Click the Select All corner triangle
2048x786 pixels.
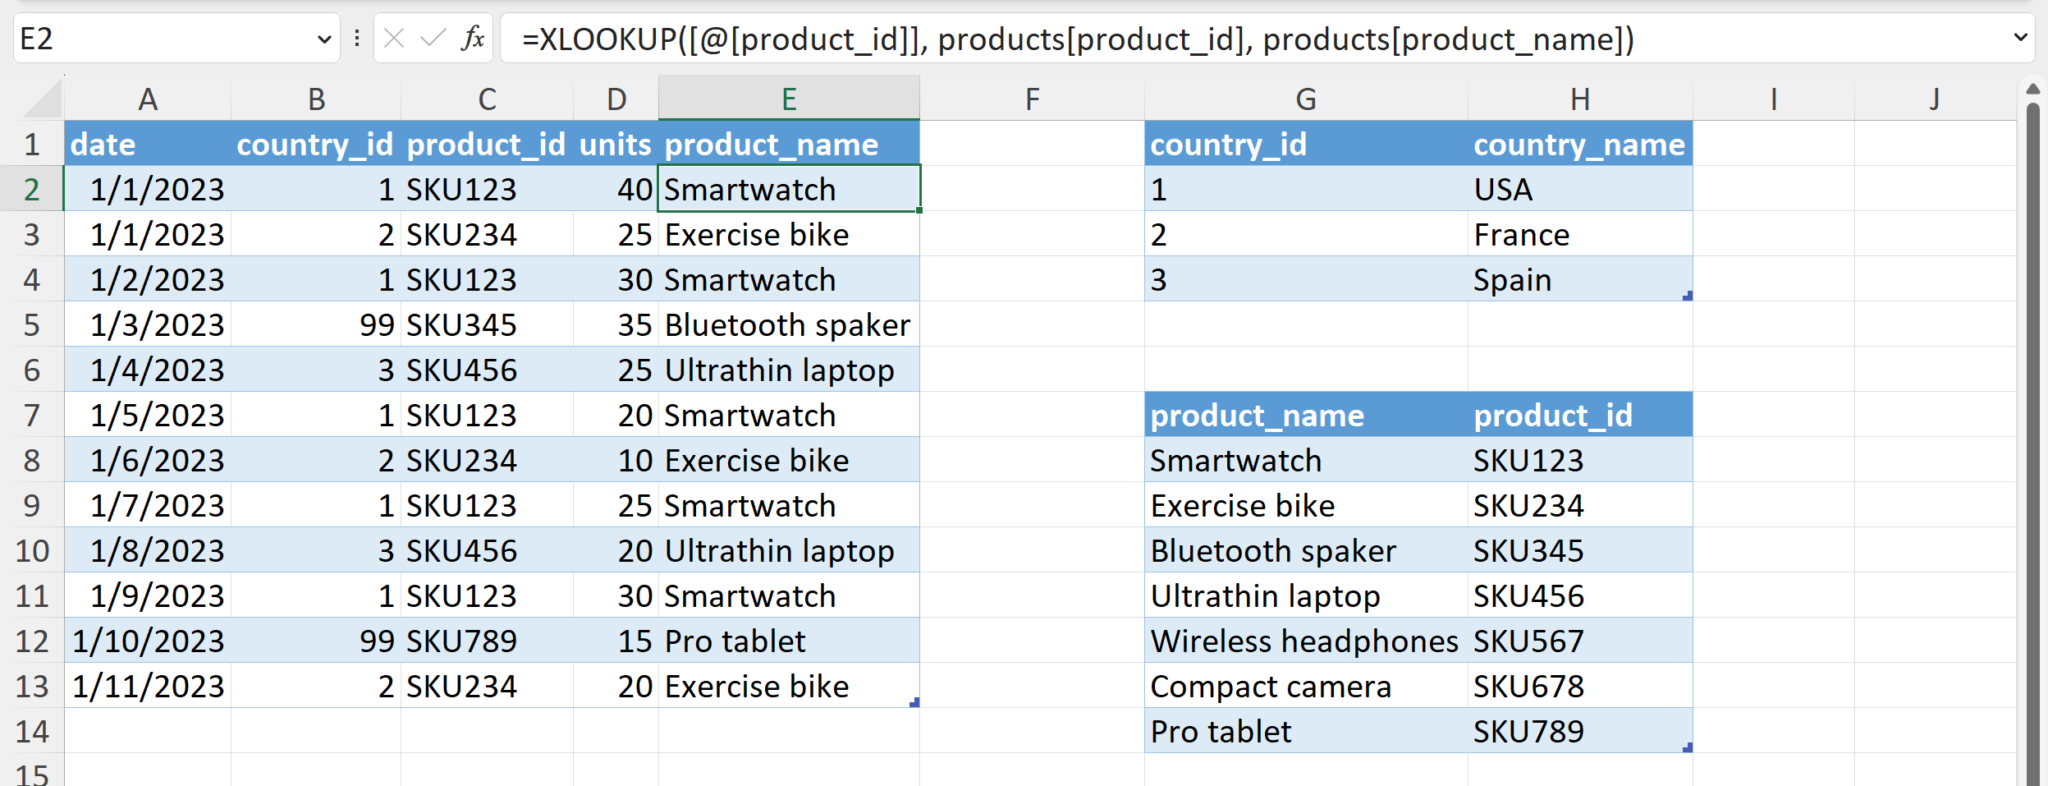click(x=44, y=100)
